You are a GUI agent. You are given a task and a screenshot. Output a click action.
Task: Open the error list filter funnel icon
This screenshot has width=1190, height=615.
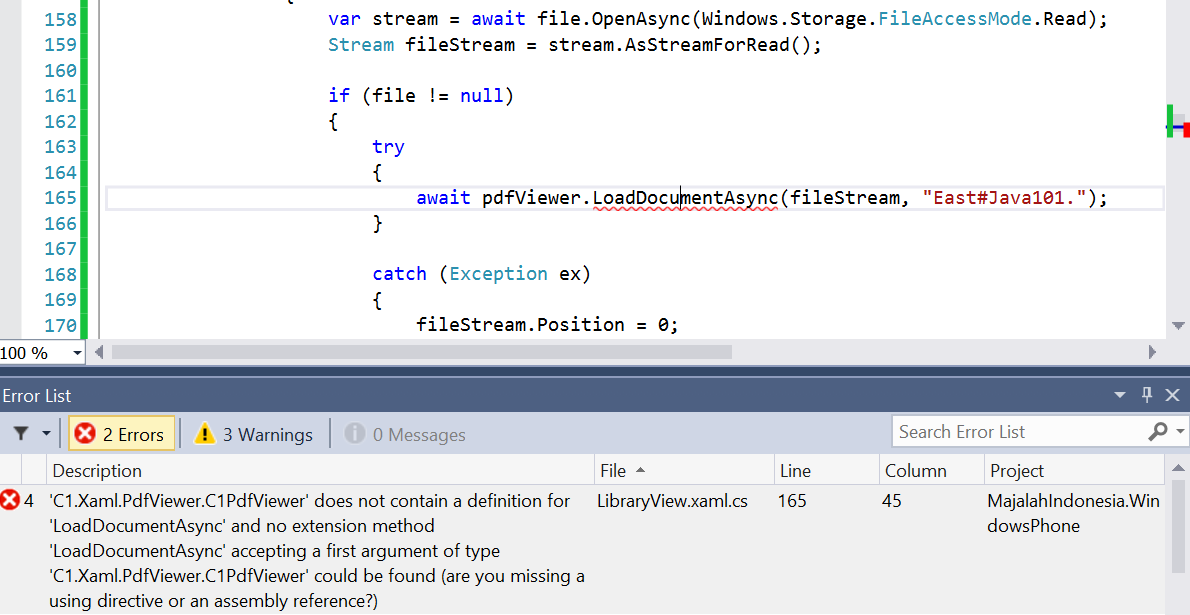22,434
